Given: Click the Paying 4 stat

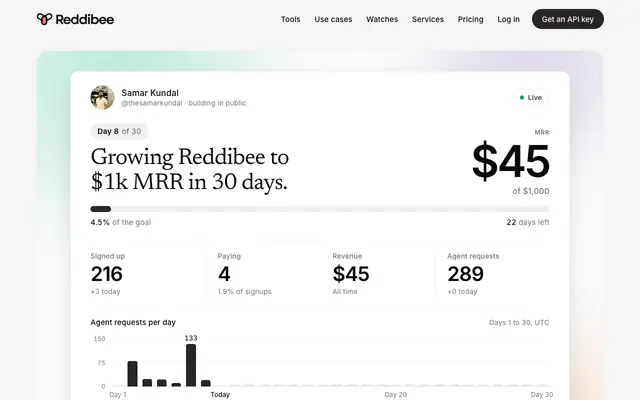Looking at the screenshot, I should click(x=244, y=273).
